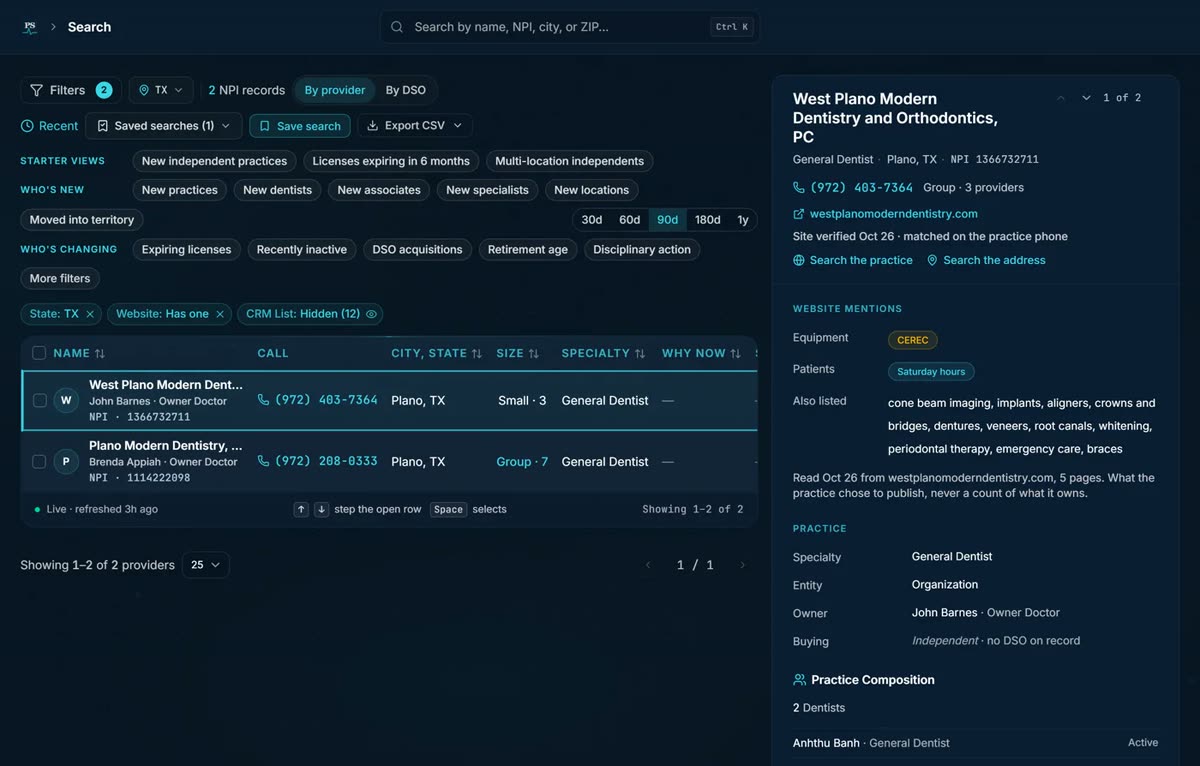Sort by City, State column arrows
1200x766 pixels.
(477, 354)
